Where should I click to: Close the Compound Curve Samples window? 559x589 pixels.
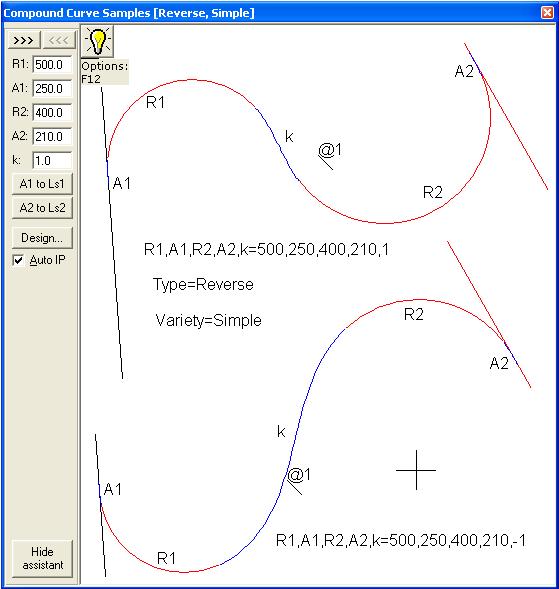tap(547, 12)
